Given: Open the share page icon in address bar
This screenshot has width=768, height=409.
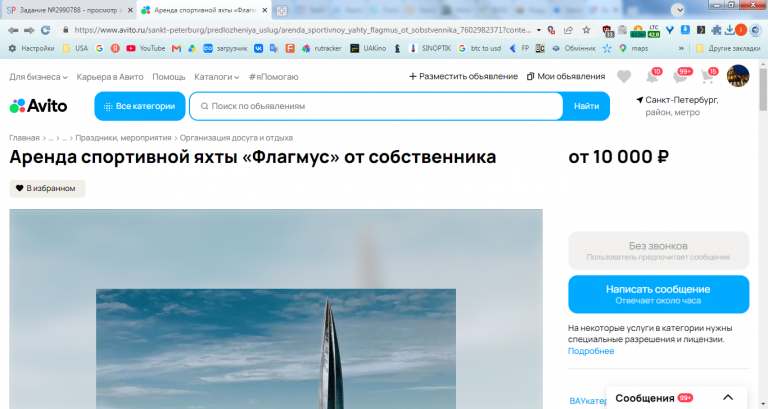Looking at the screenshot, I should click(568, 30).
